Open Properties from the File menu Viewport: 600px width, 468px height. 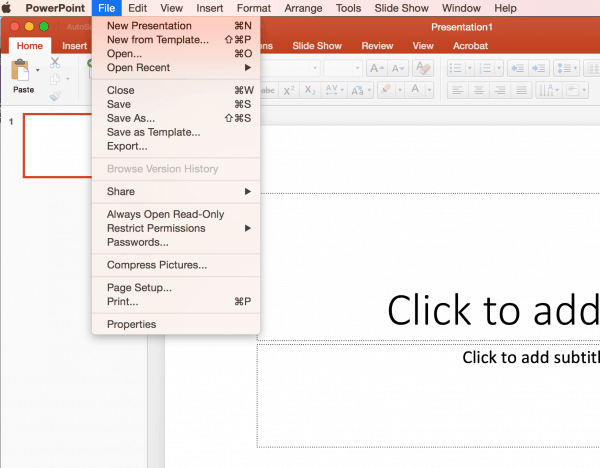coord(176,325)
